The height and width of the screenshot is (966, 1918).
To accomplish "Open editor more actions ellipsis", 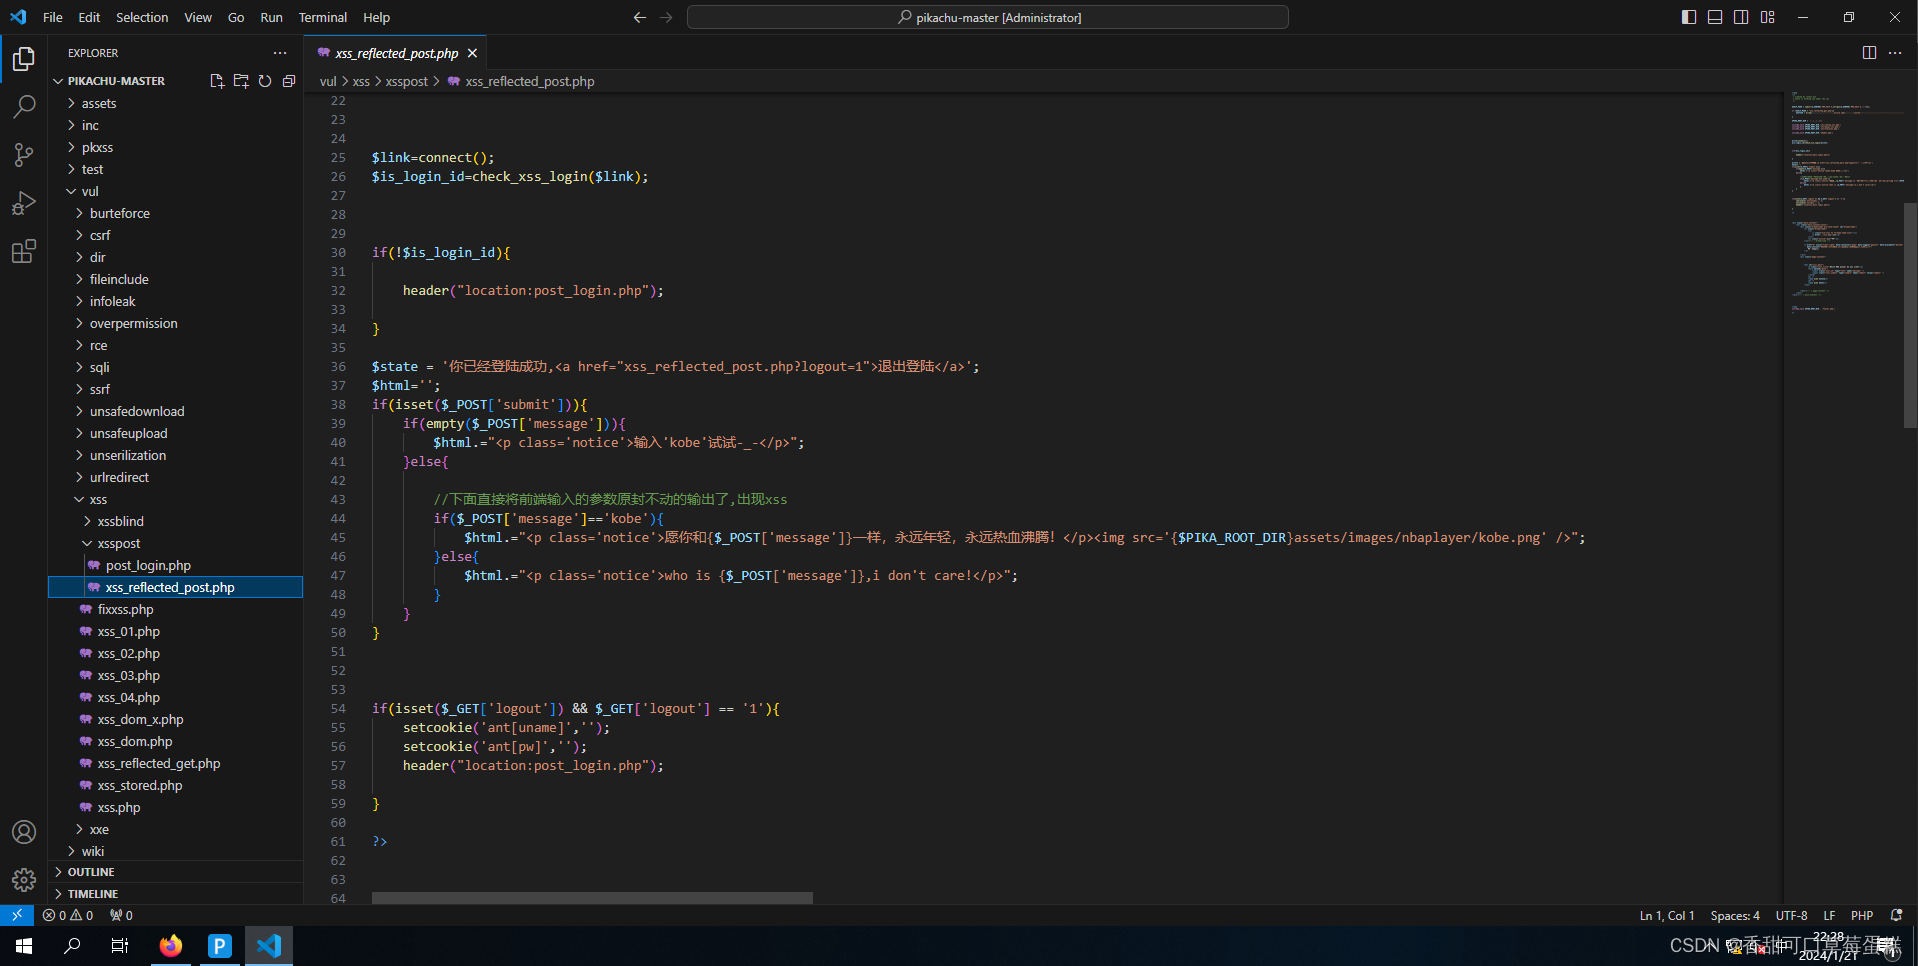I will 1895,53.
